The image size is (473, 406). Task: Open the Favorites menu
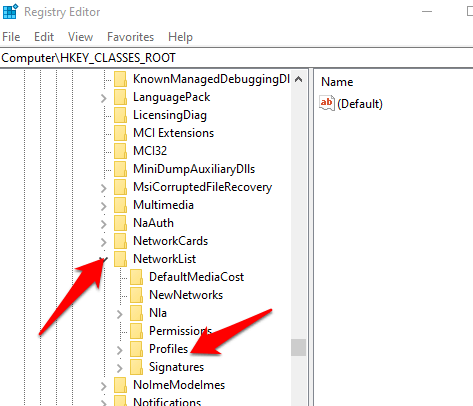point(130,37)
